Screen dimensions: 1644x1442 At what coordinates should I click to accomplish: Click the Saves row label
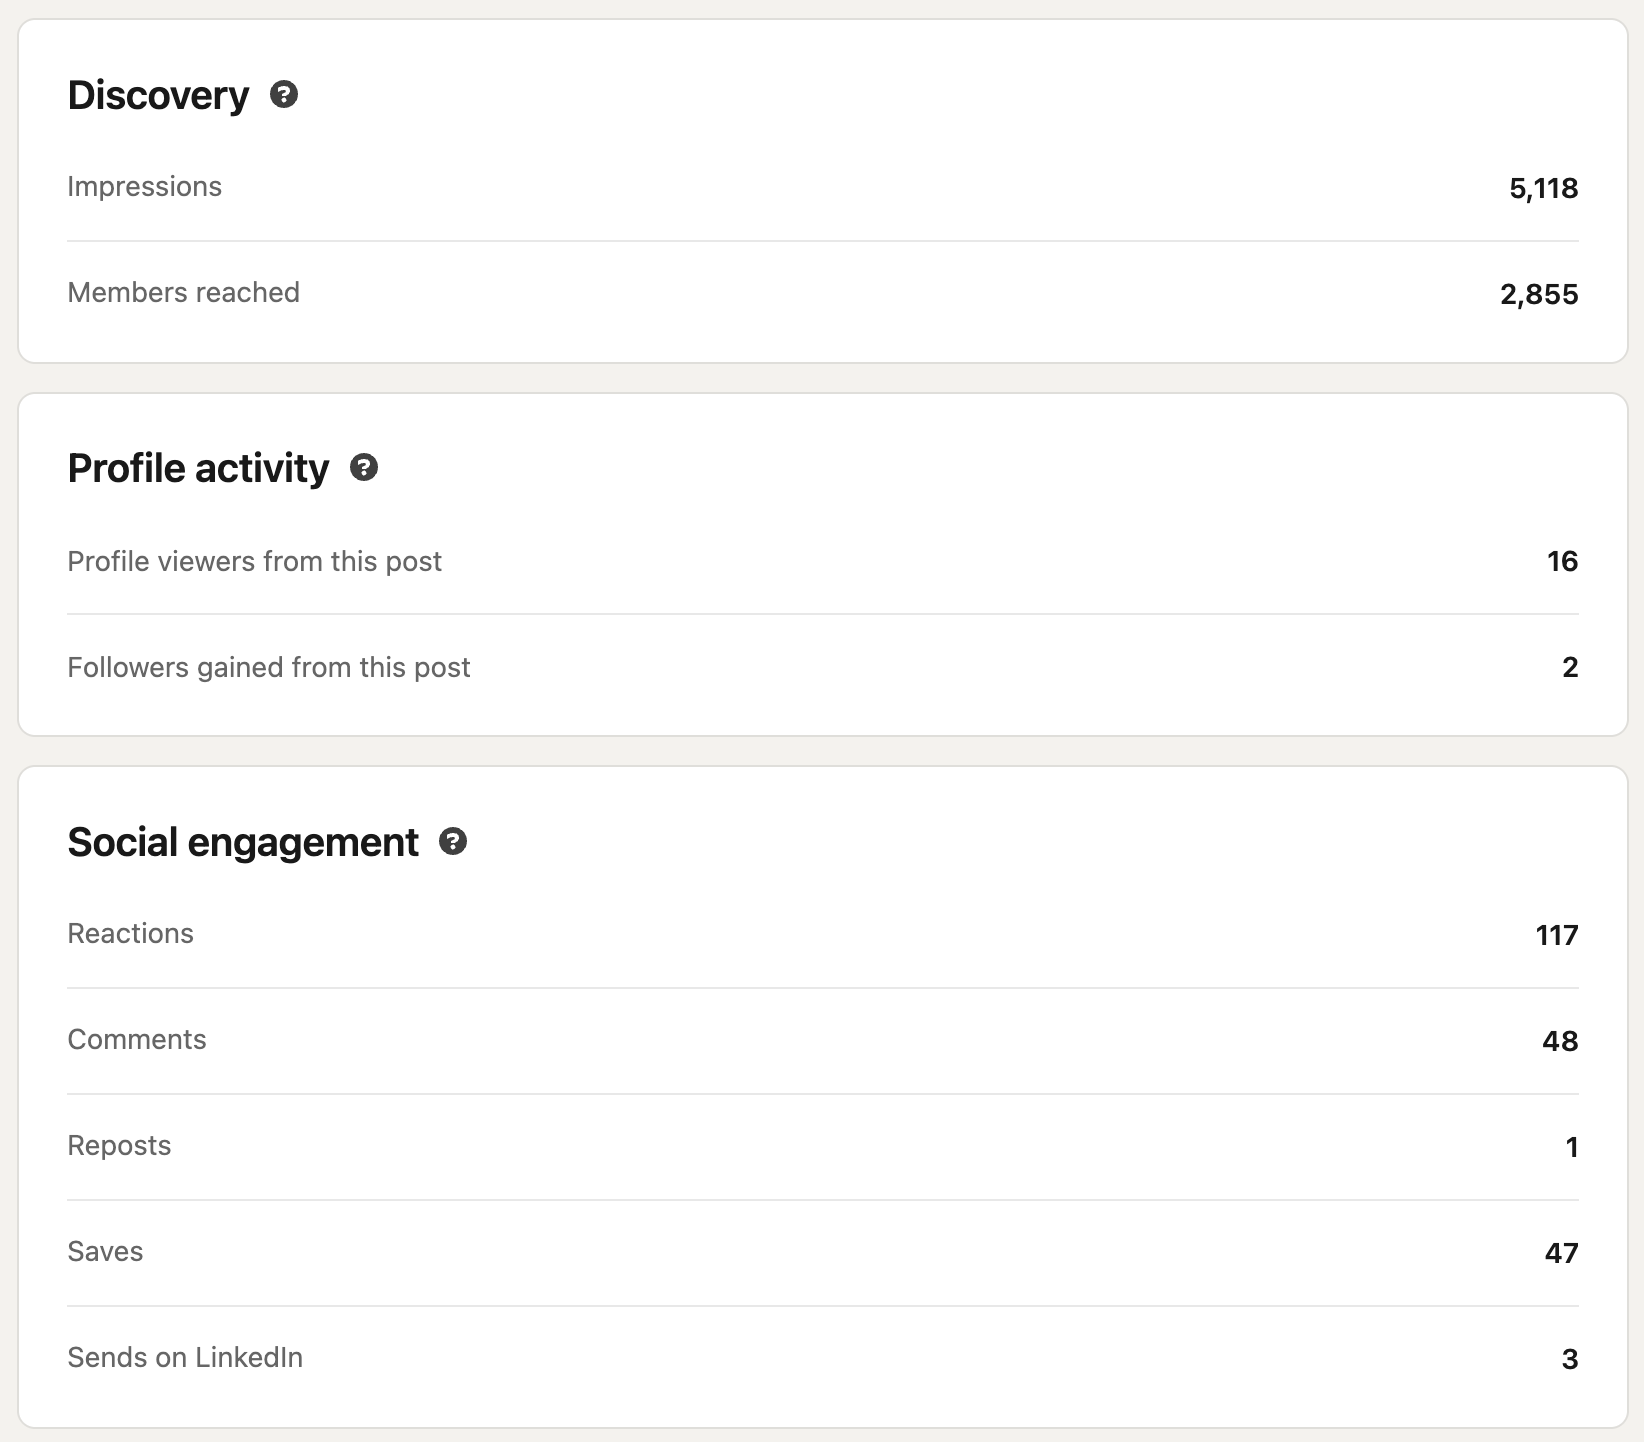coord(105,1252)
